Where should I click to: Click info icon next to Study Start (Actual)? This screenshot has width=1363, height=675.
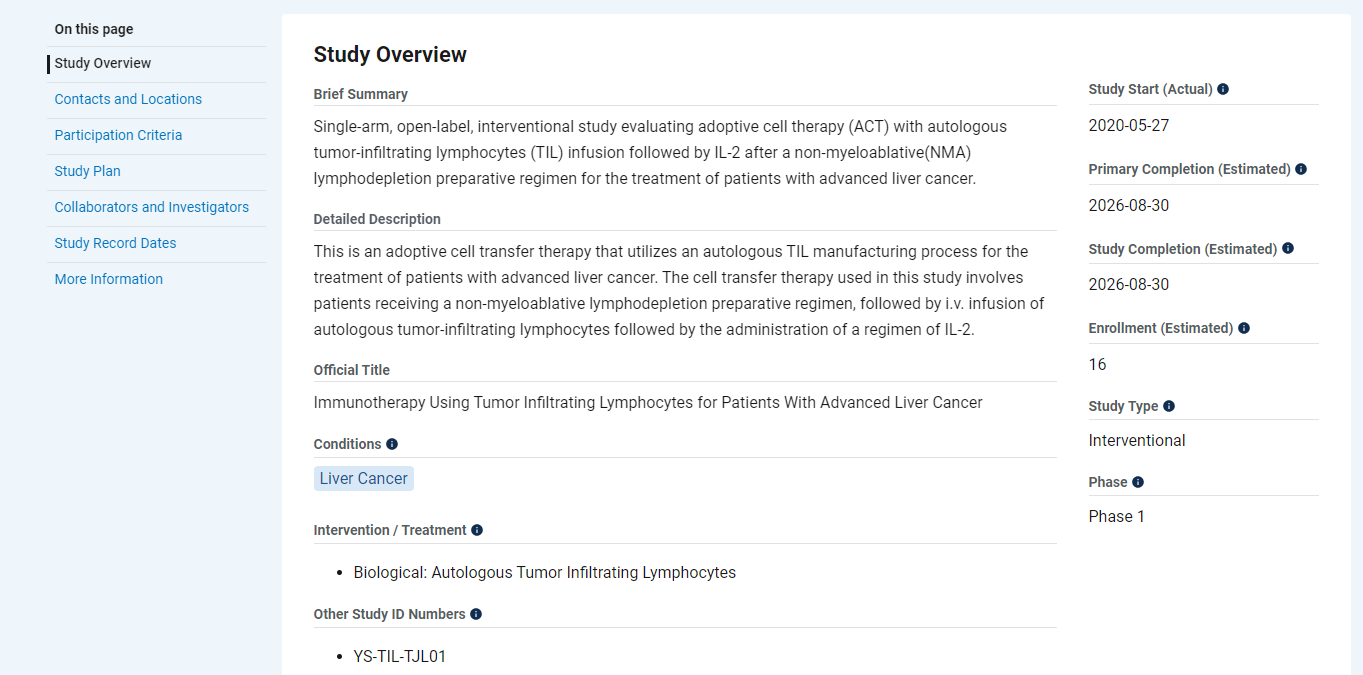(x=1223, y=89)
